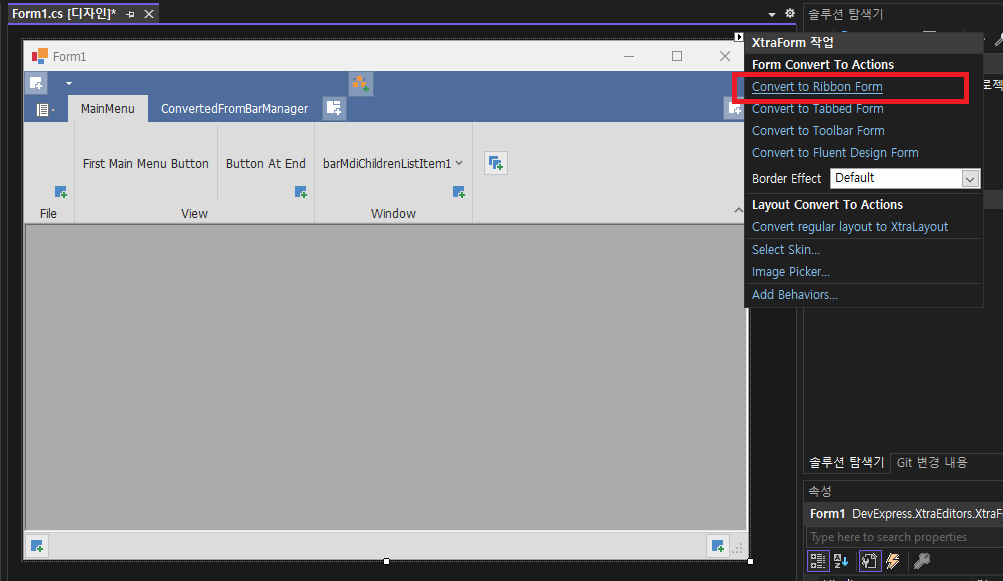Click the 속성 panel title
This screenshot has height=581, width=1003.
[x=820, y=491]
